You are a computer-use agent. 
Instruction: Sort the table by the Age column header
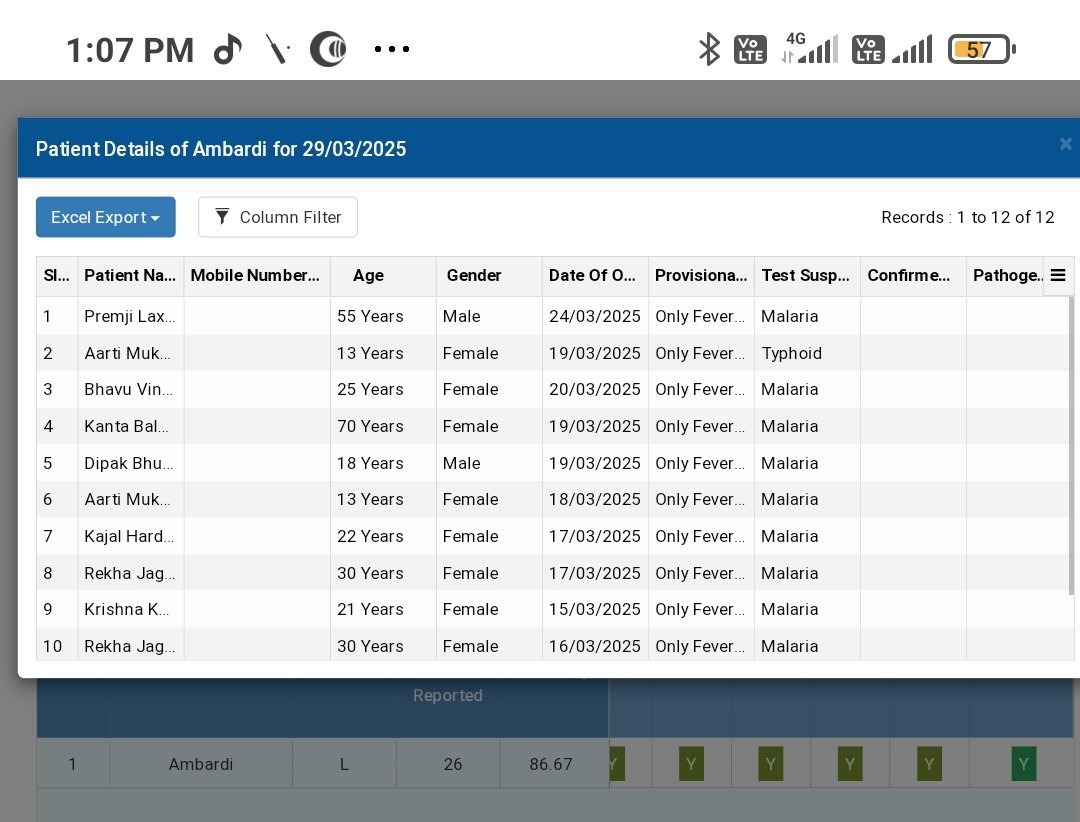coord(367,275)
